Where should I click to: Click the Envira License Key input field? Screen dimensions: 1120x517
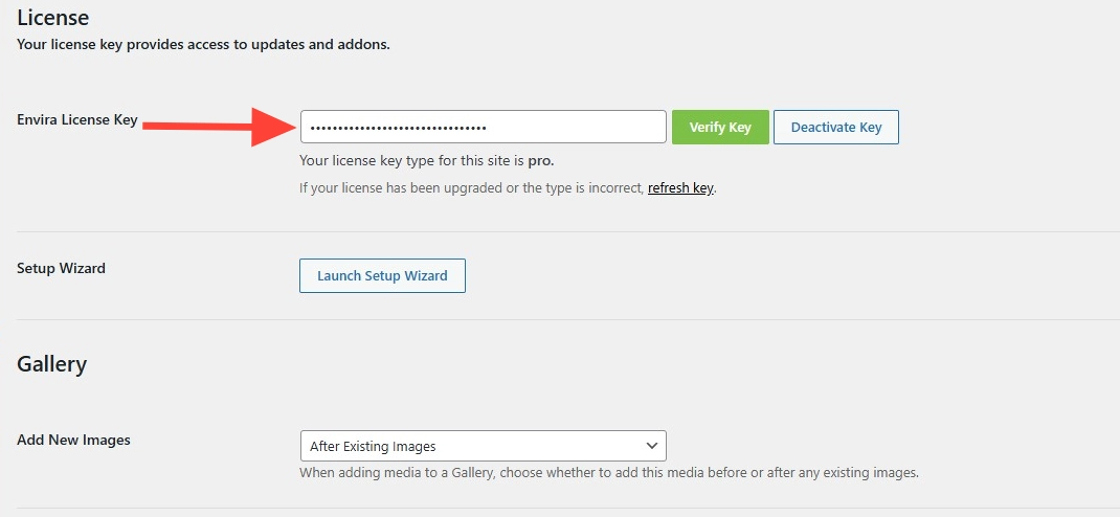(x=483, y=127)
